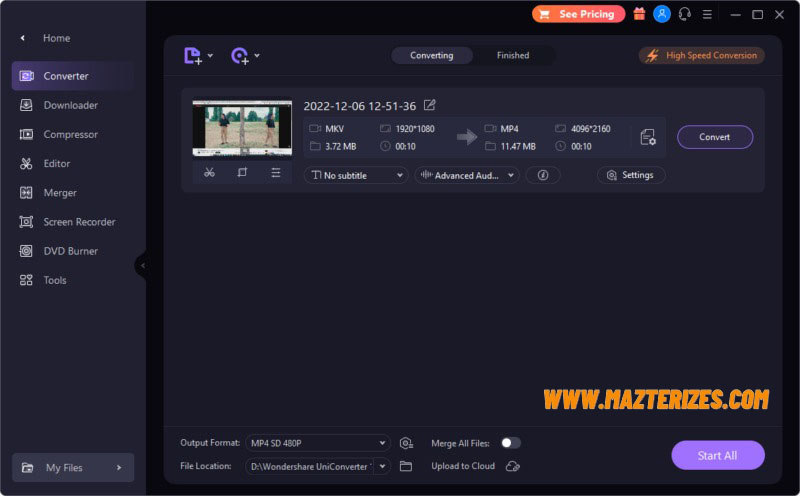Viewport: 800px width, 496px height.
Task: Click the output format gear icon
Action: pos(406,443)
